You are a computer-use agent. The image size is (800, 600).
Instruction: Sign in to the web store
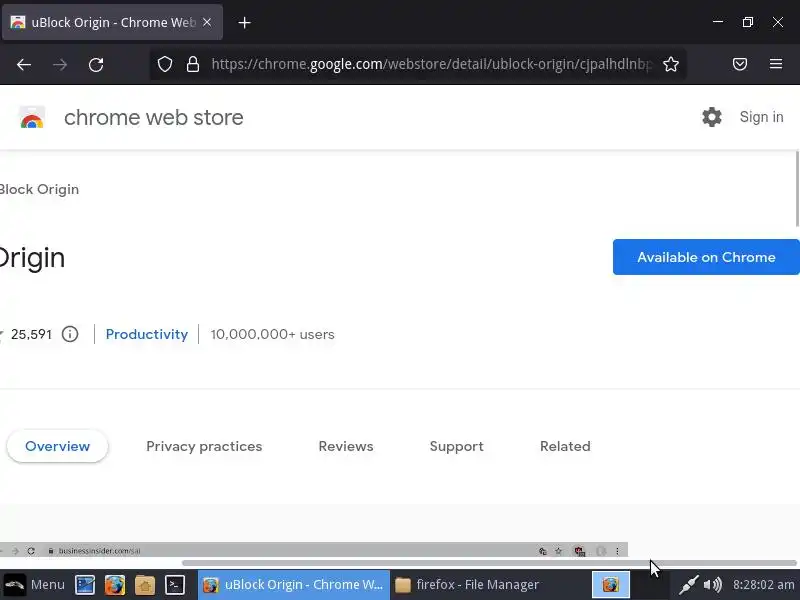pyautogui.click(x=761, y=117)
